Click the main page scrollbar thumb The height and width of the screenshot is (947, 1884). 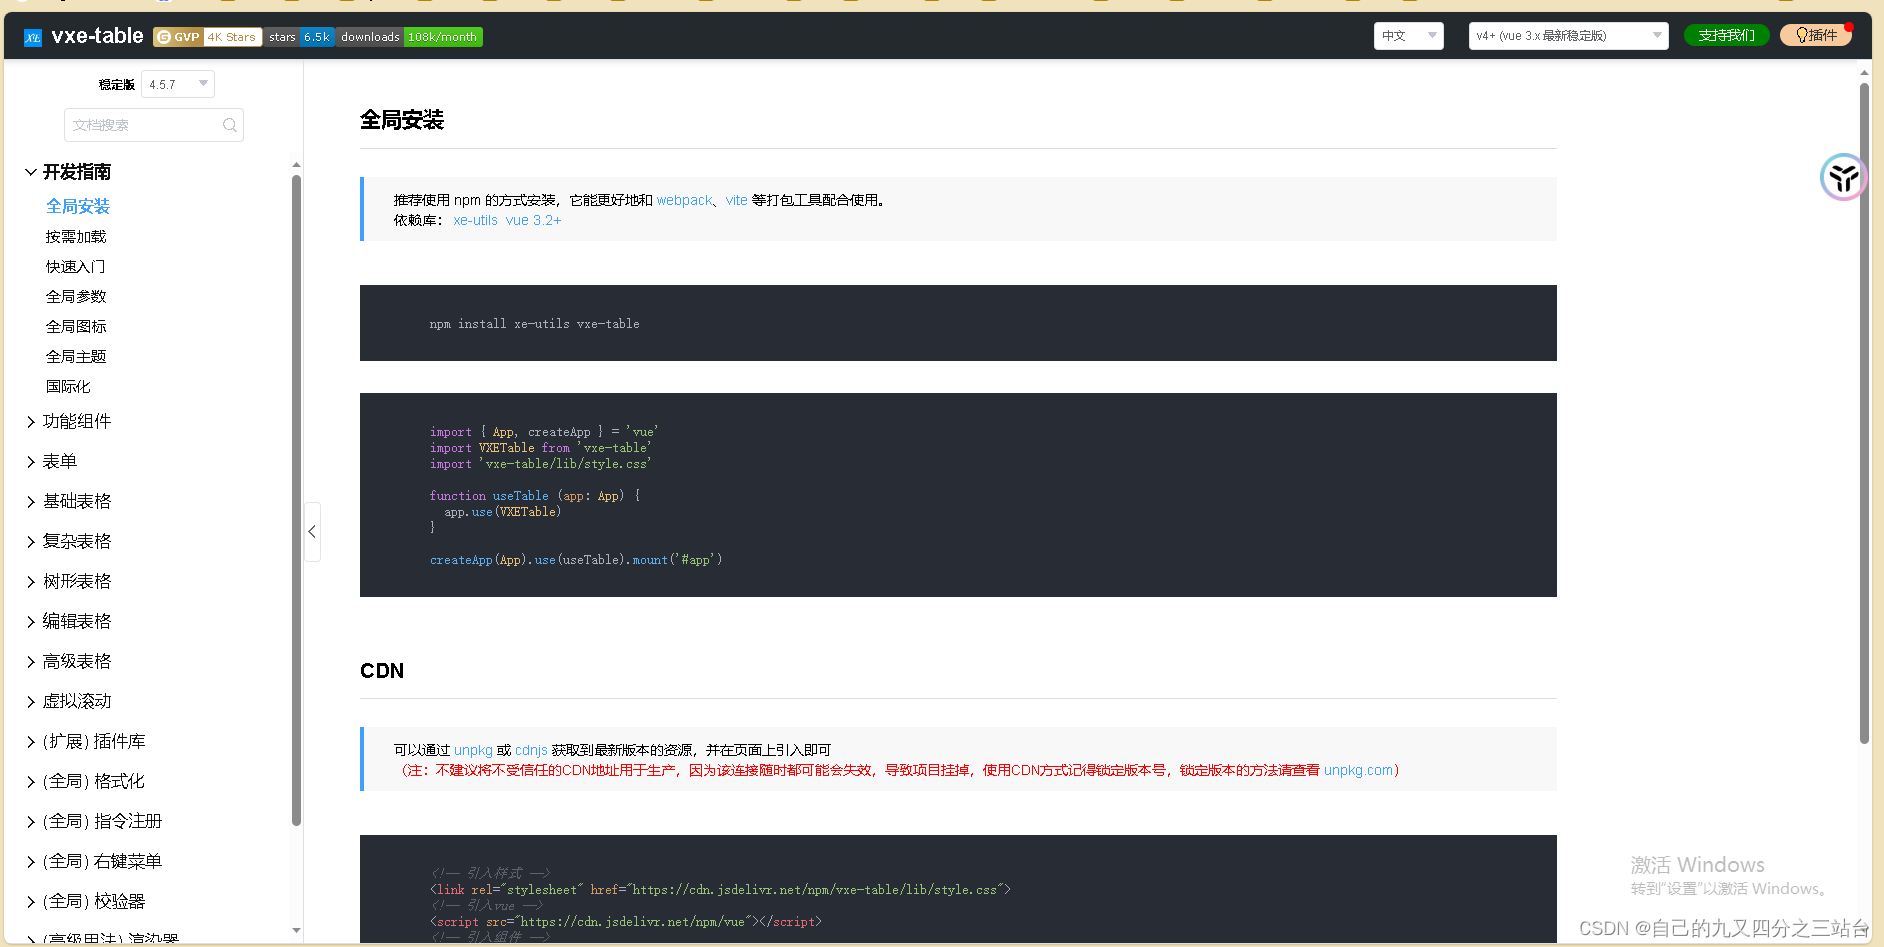pos(1864,413)
